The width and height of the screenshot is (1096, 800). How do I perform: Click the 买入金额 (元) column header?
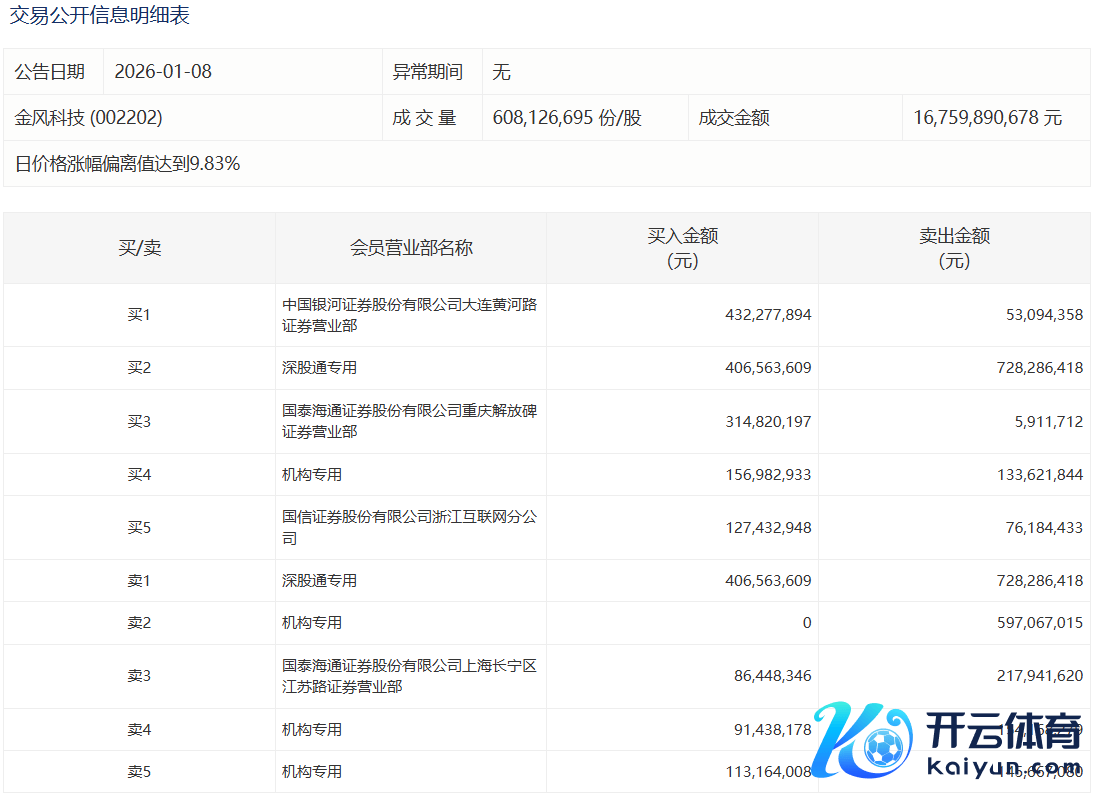tap(682, 248)
